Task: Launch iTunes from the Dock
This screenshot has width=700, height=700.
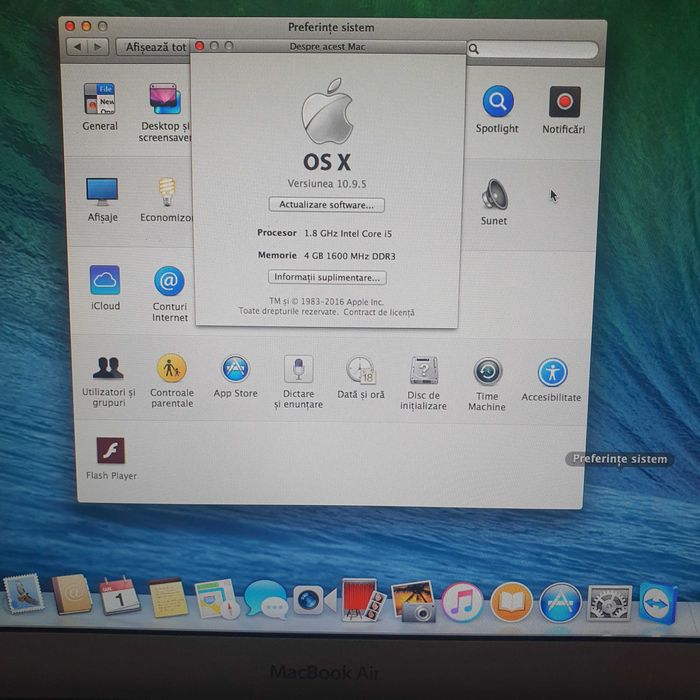Action: coord(462,602)
